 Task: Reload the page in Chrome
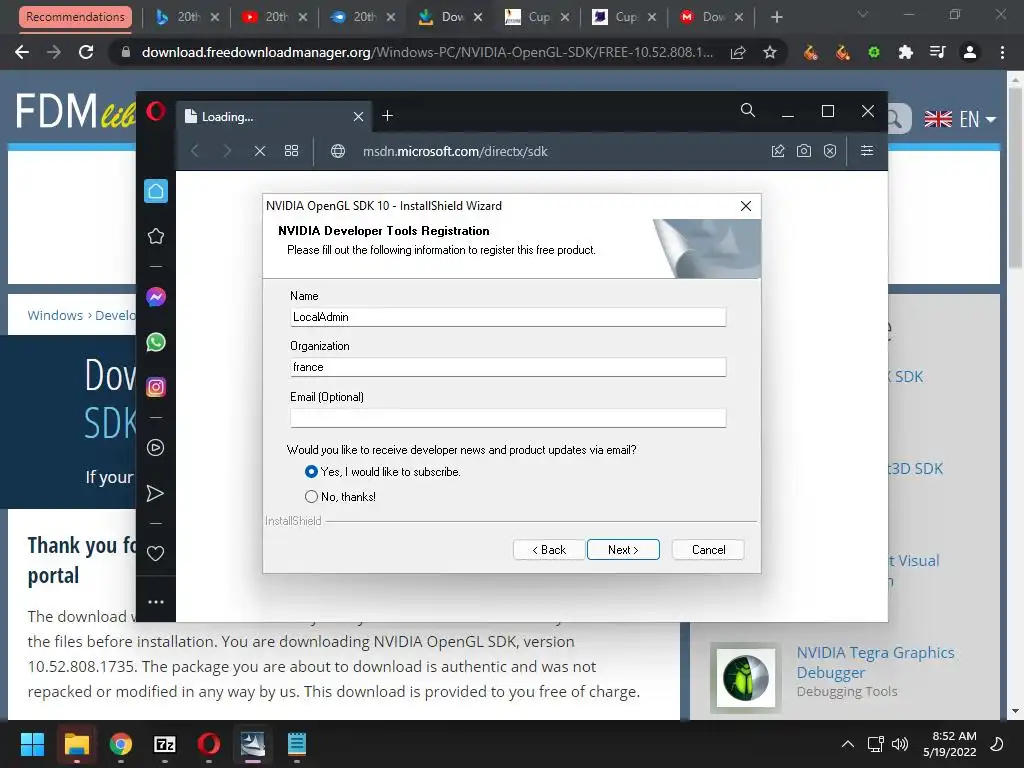tap(86, 52)
